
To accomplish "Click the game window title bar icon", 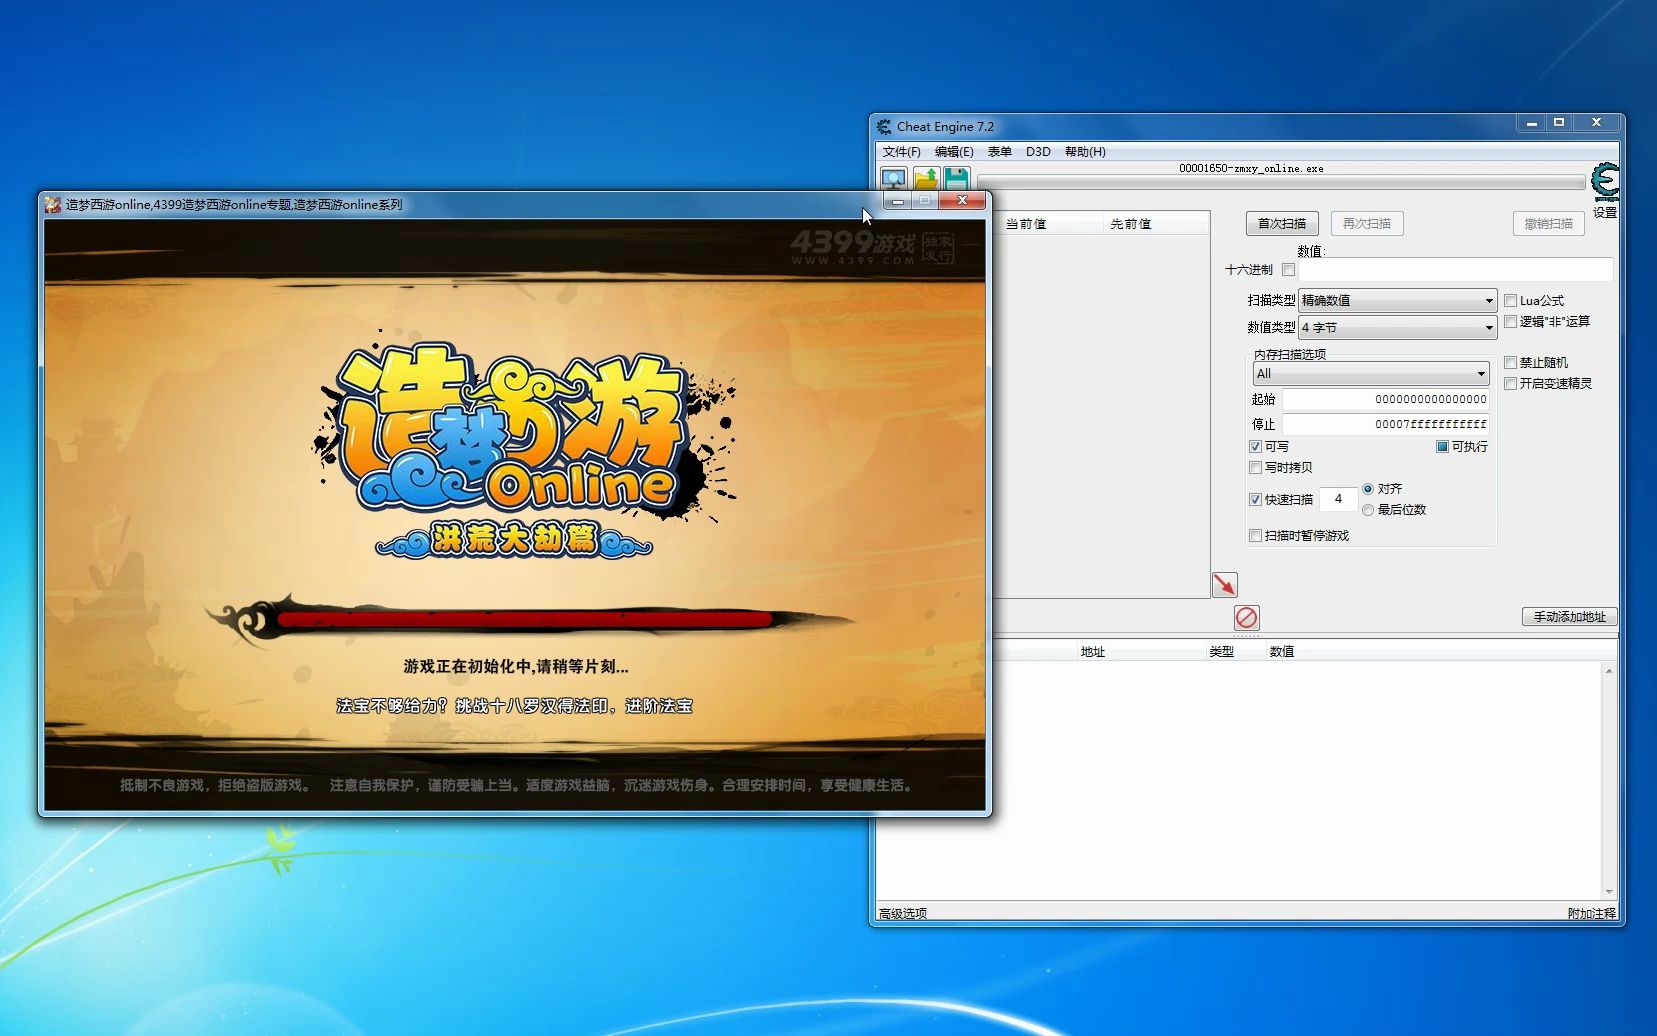I will pos(53,204).
